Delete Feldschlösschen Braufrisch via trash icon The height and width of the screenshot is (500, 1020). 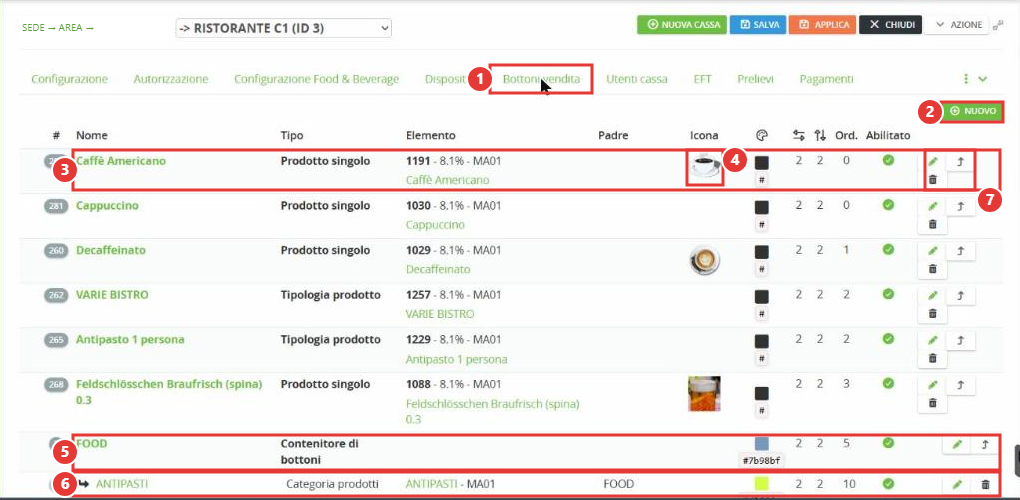pos(933,402)
